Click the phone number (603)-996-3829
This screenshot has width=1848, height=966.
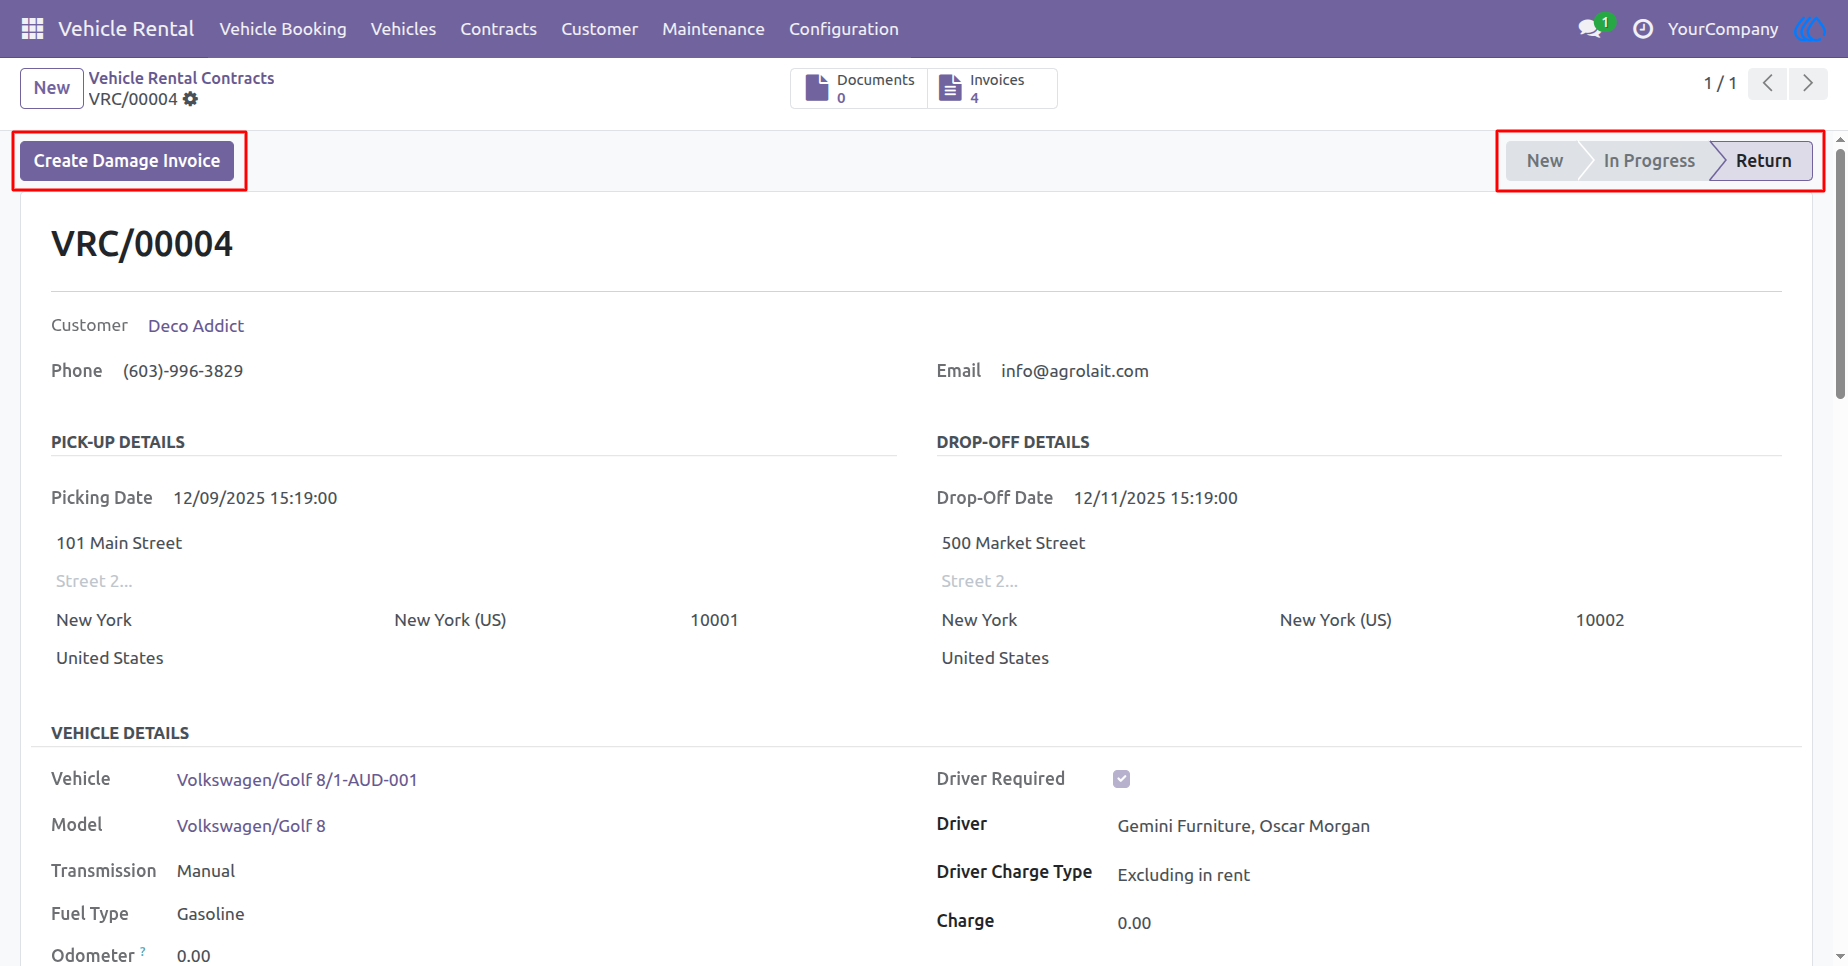183,371
